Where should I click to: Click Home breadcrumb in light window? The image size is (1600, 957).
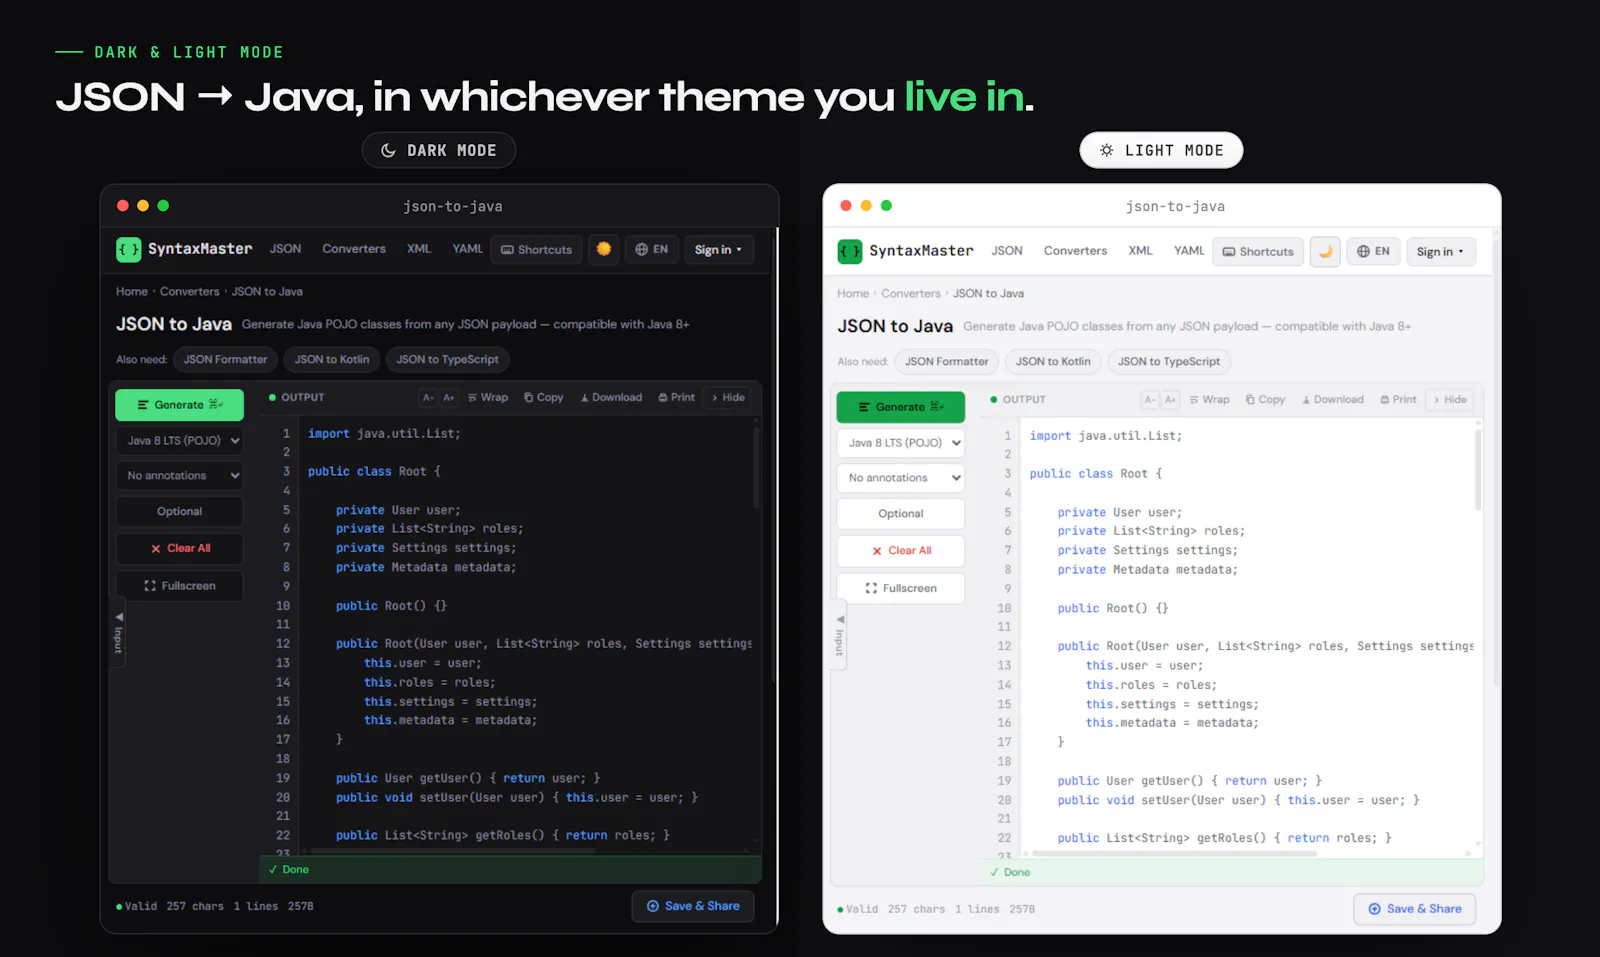coord(853,293)
